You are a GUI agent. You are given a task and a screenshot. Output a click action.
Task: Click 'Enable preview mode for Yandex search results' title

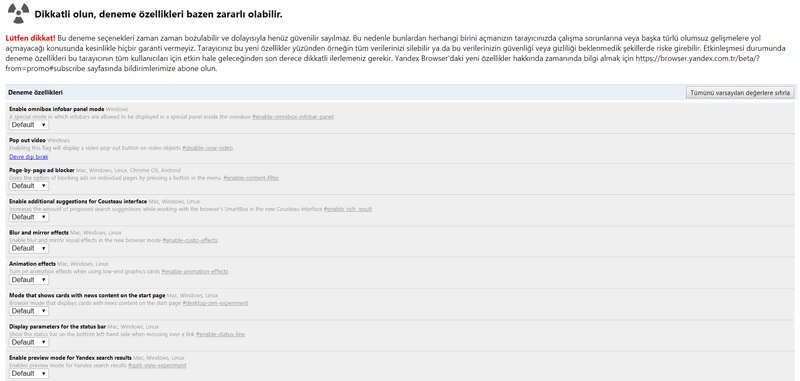(70, 358)
